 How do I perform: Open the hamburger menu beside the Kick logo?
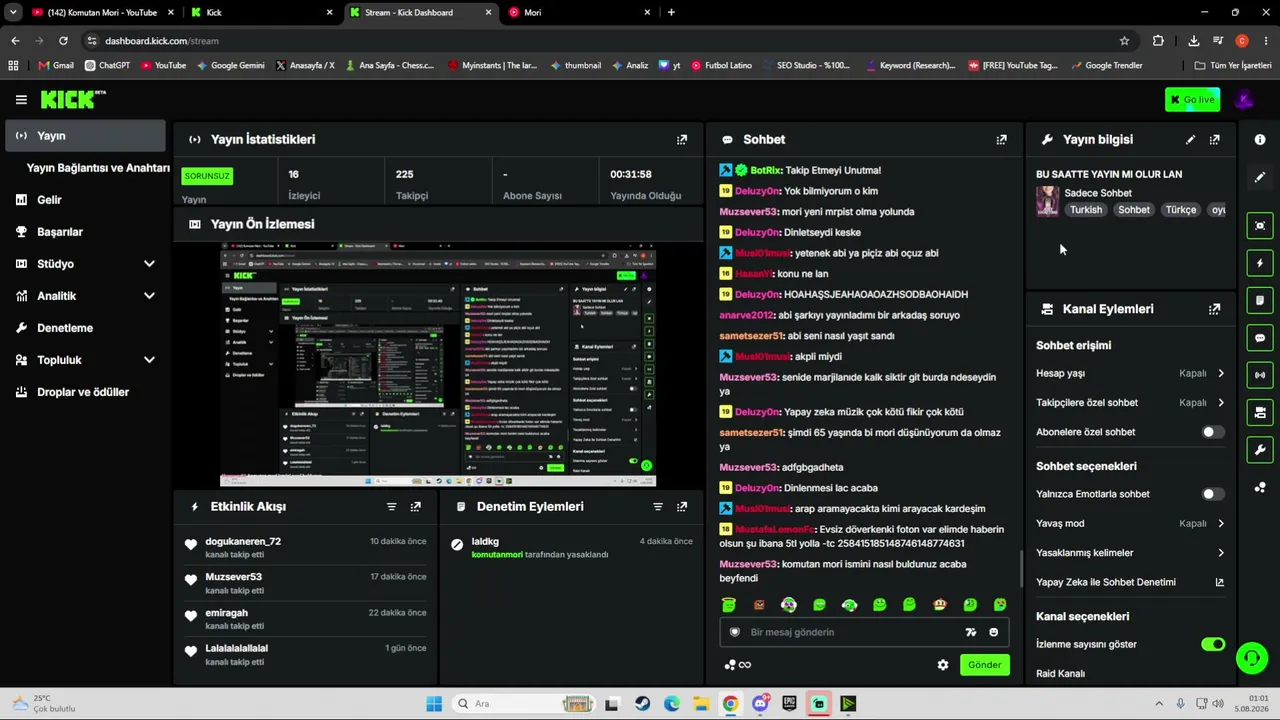coord(21,99)
